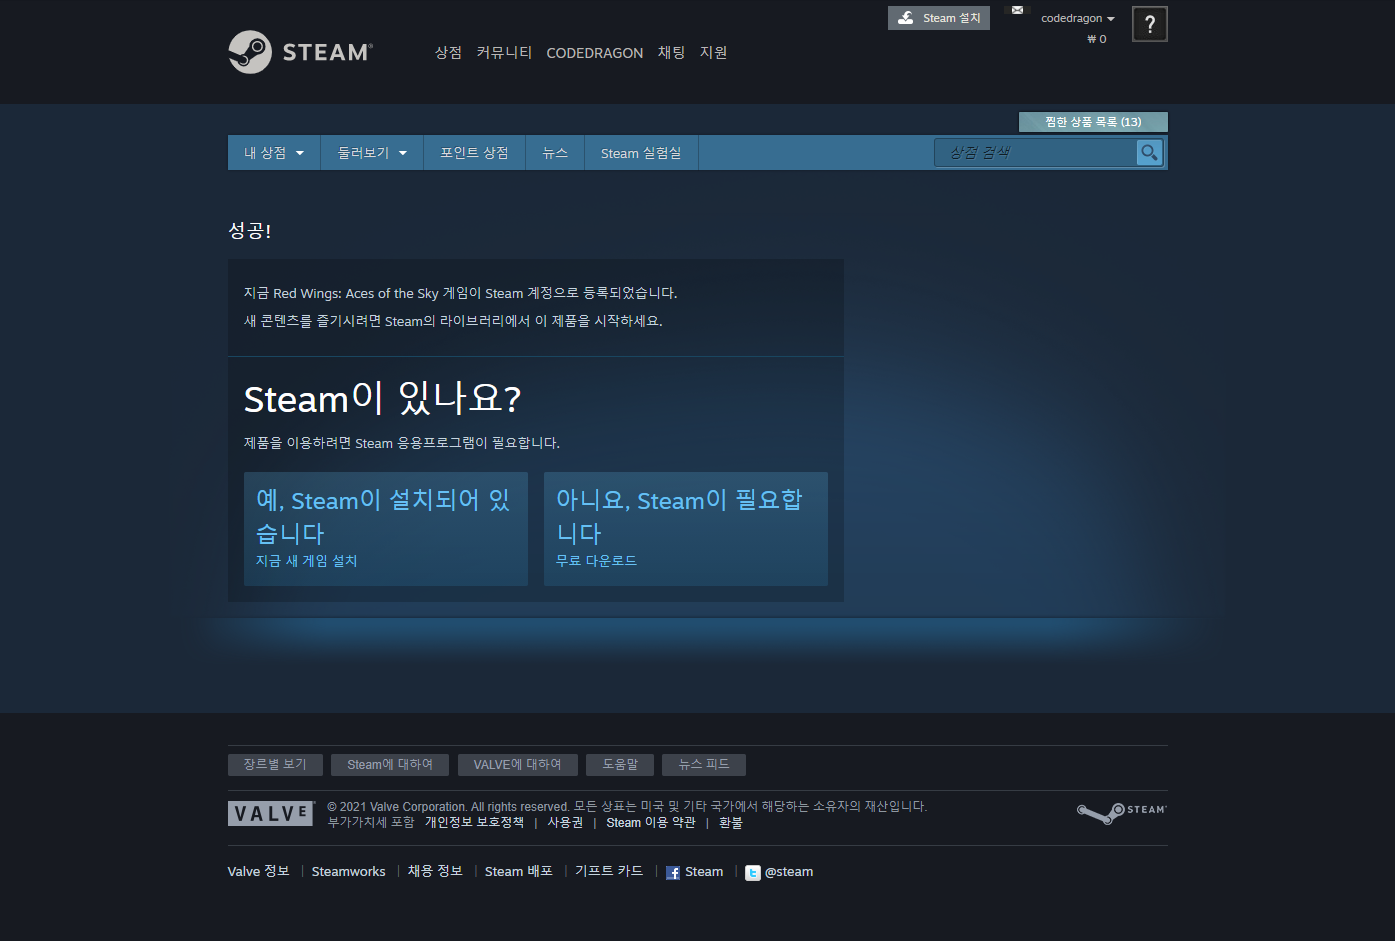Viewport: 1395px width, 941px height.
Task: Open the Steam 실험실 tab
Action: click(641, 153)
